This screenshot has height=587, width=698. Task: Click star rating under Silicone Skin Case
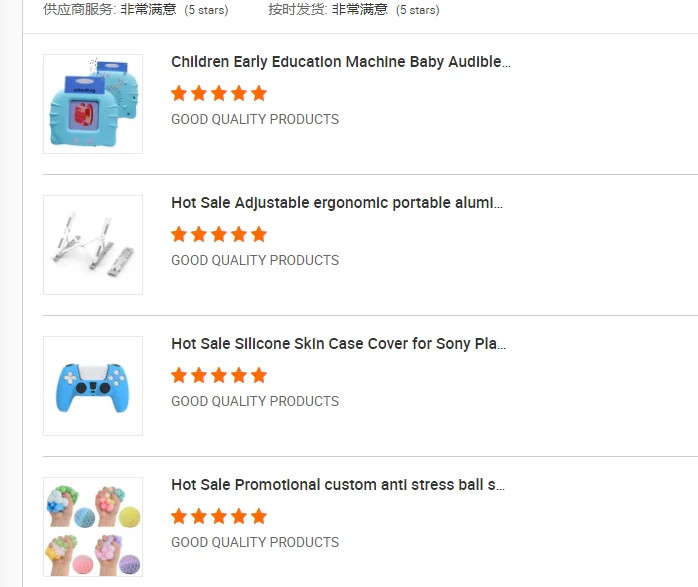(x=219, y=375)
